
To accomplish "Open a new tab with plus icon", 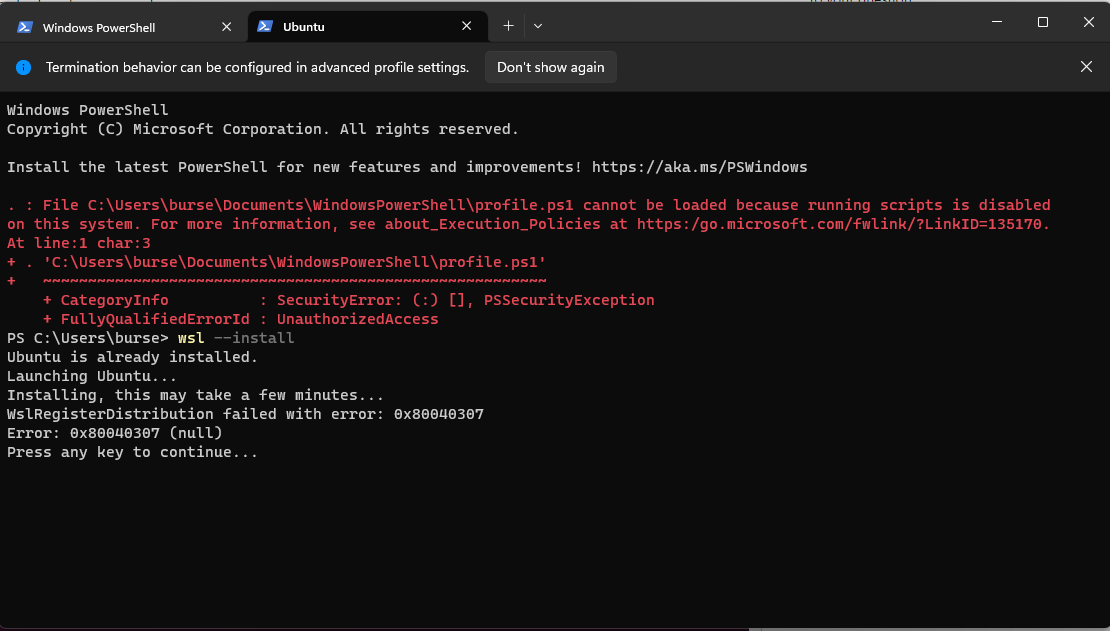I will pyautogui.click(x=508, y=26).
